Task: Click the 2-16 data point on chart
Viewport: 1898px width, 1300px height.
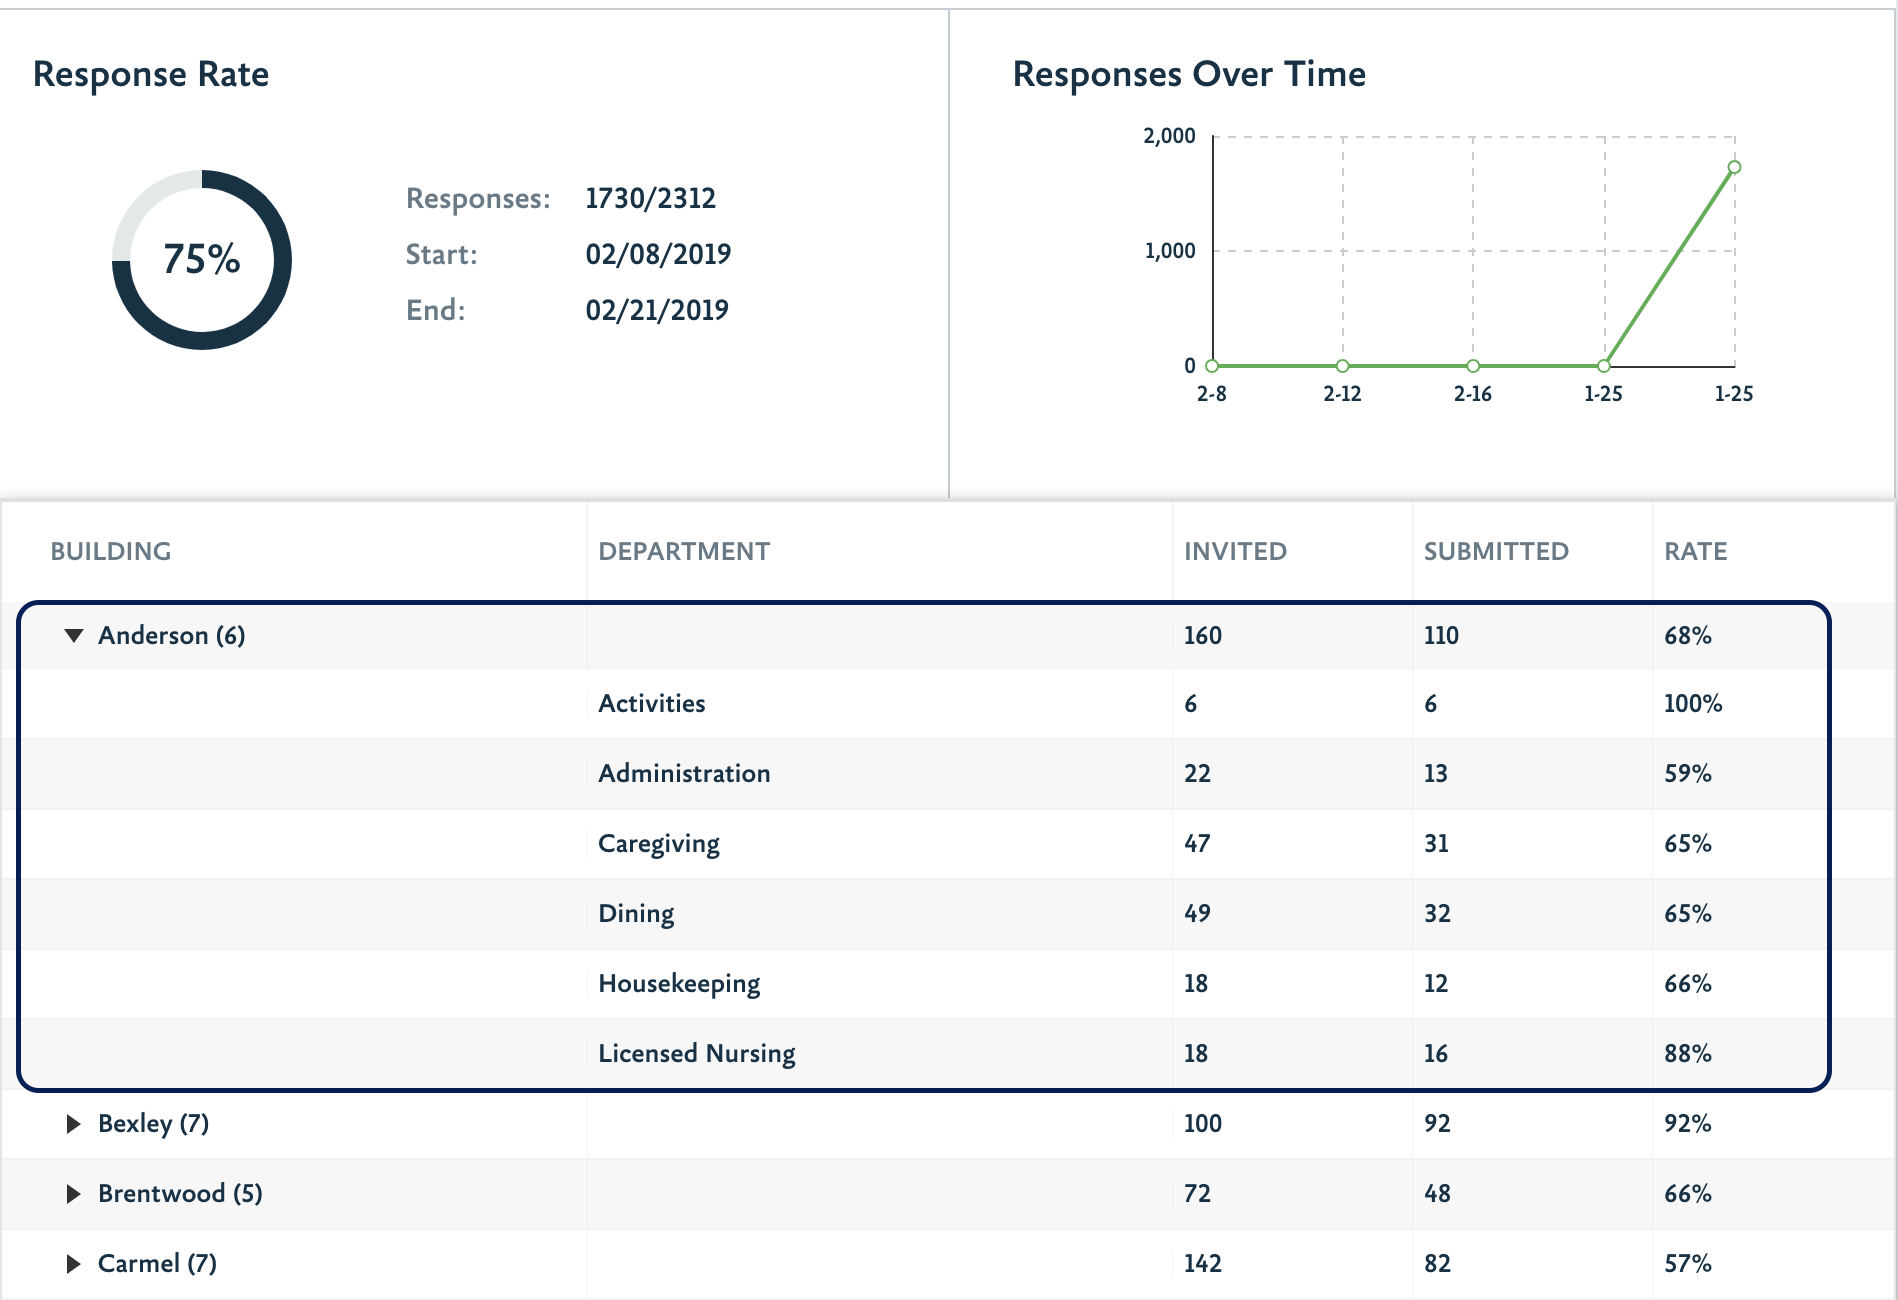Action: [x=1473, y=366]
